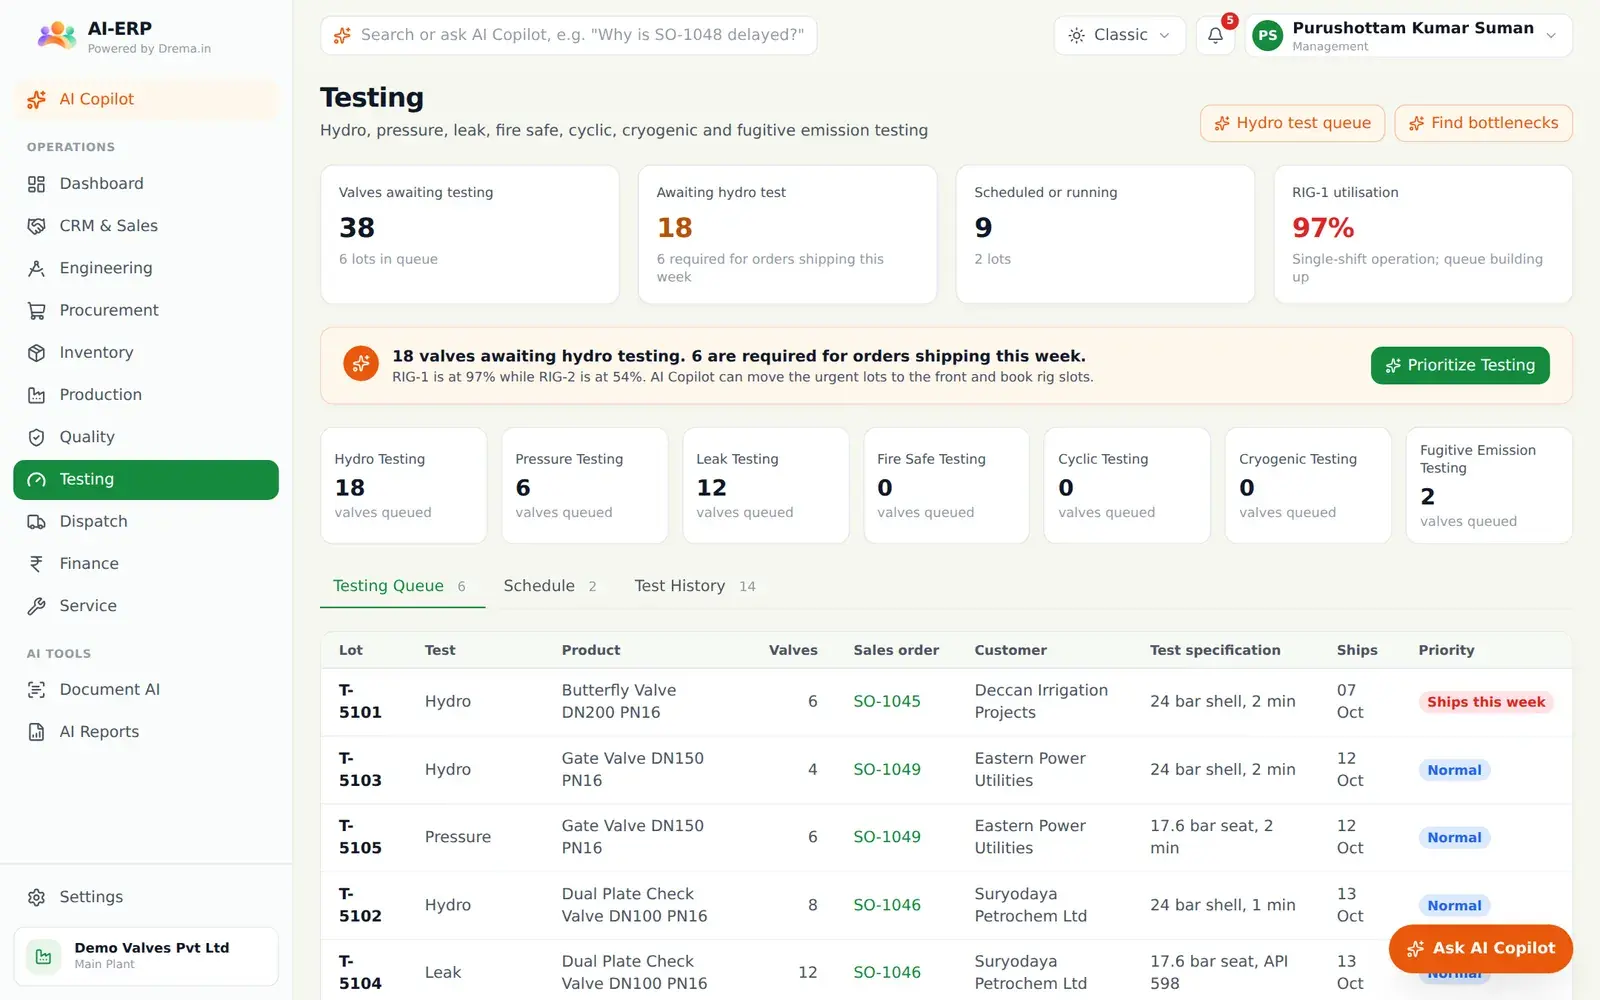Open SO-1049 link in T-5103 row

886,770
